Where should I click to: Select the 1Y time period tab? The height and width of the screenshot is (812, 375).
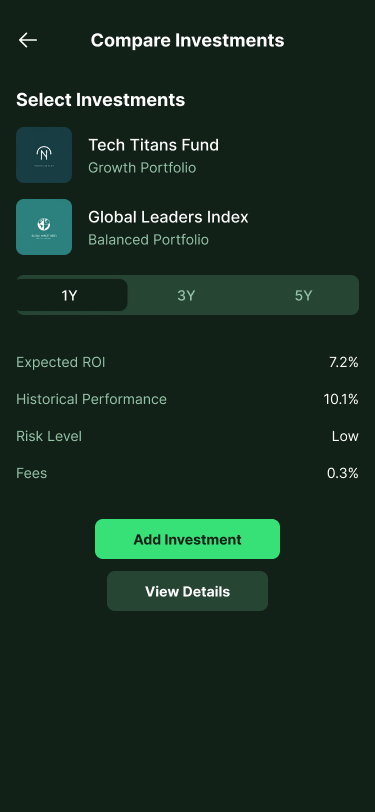click(71, 295)
